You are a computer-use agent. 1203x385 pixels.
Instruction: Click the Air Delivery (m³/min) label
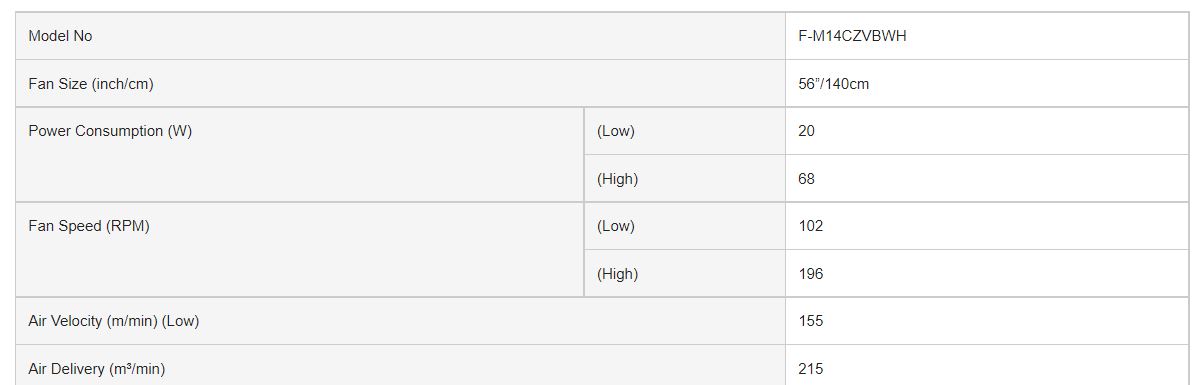97,369
